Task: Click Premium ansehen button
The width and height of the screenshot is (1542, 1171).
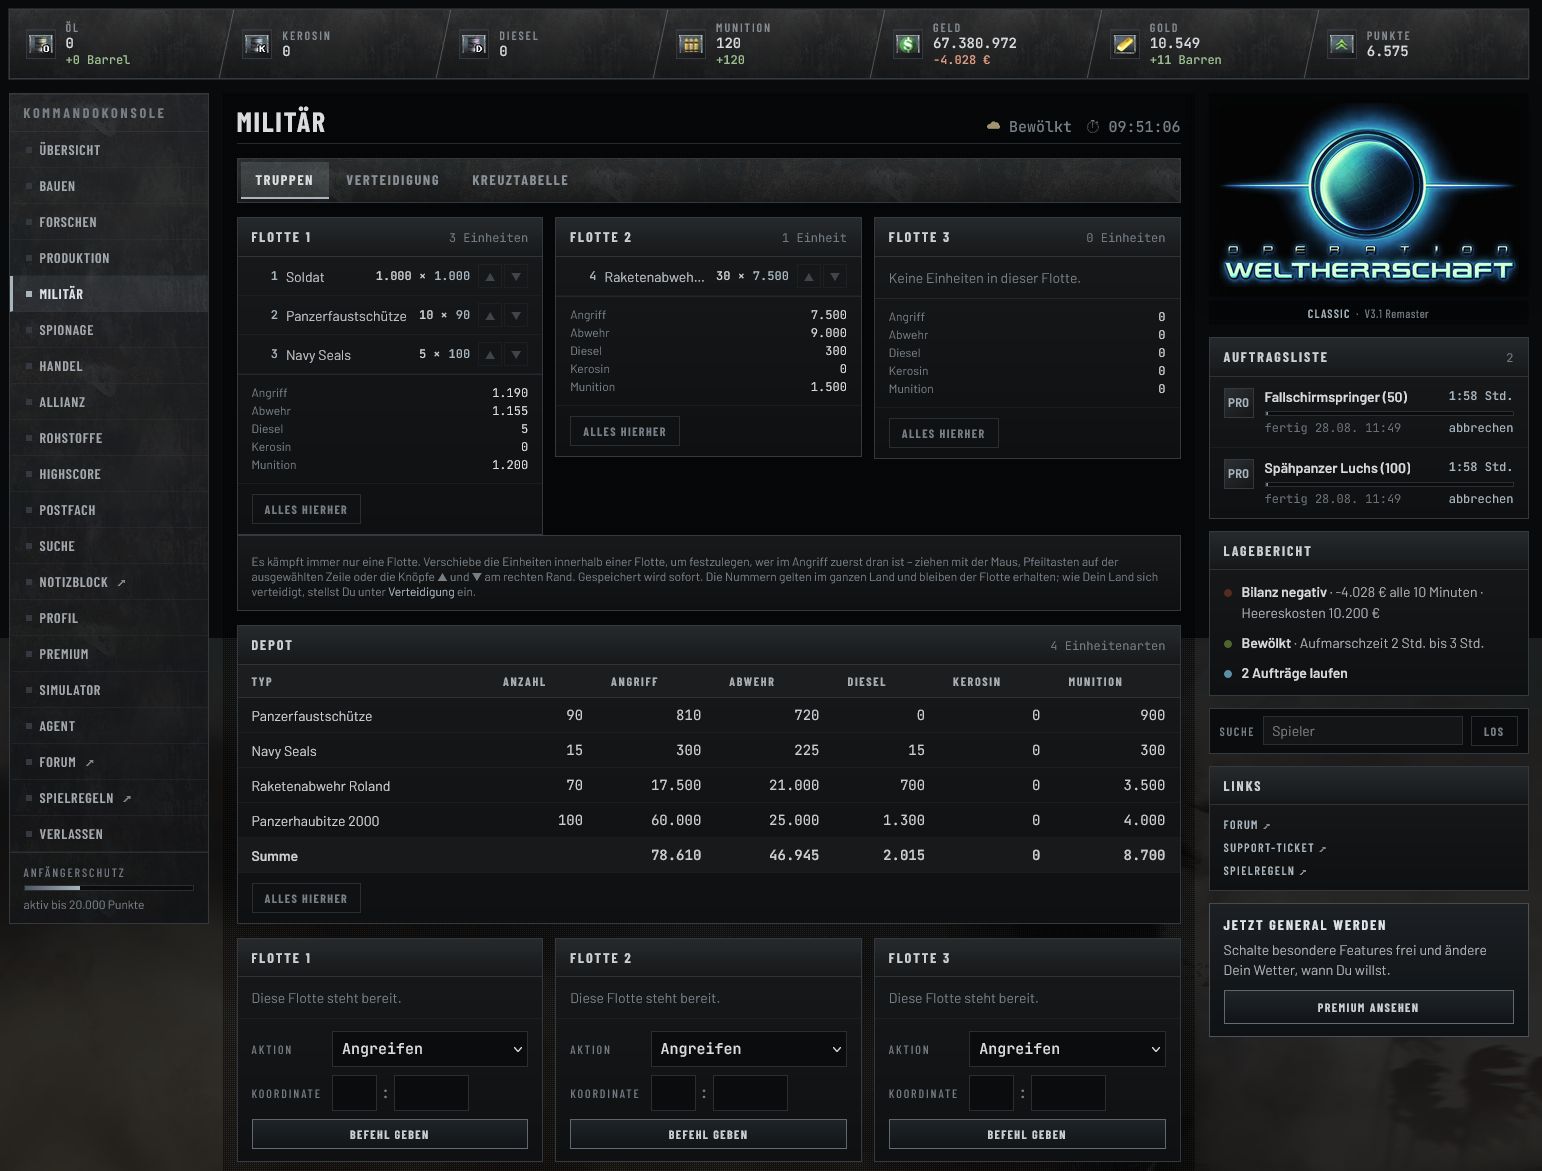Action: pyautogui.click(x=1368, y=1007)
